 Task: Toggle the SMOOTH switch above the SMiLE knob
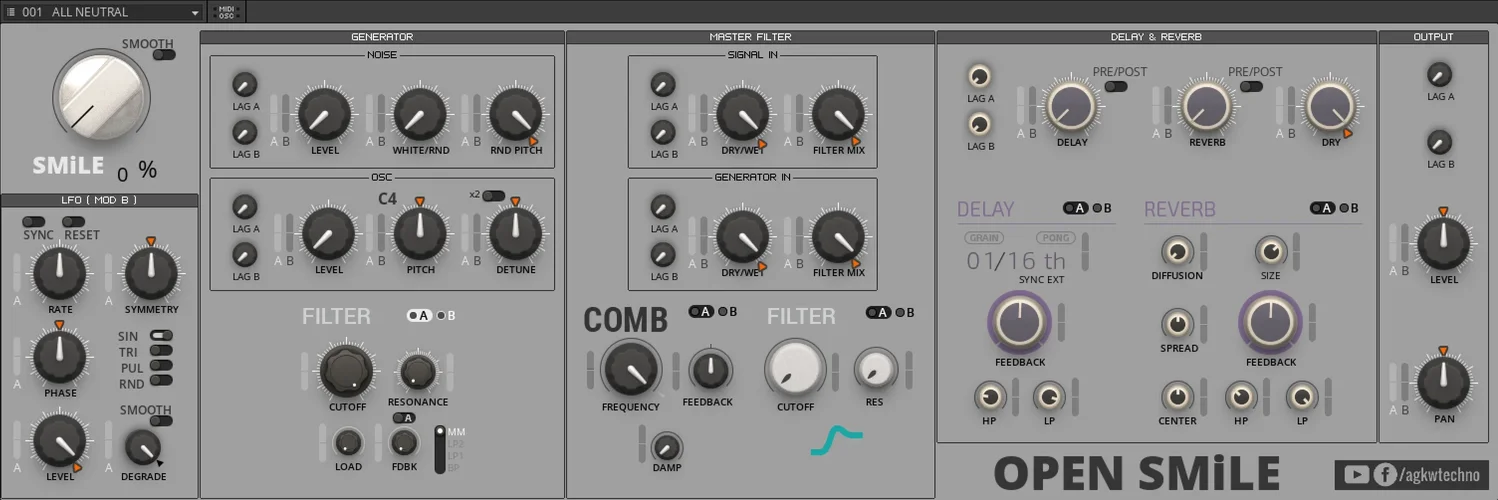tap(163, 55)
